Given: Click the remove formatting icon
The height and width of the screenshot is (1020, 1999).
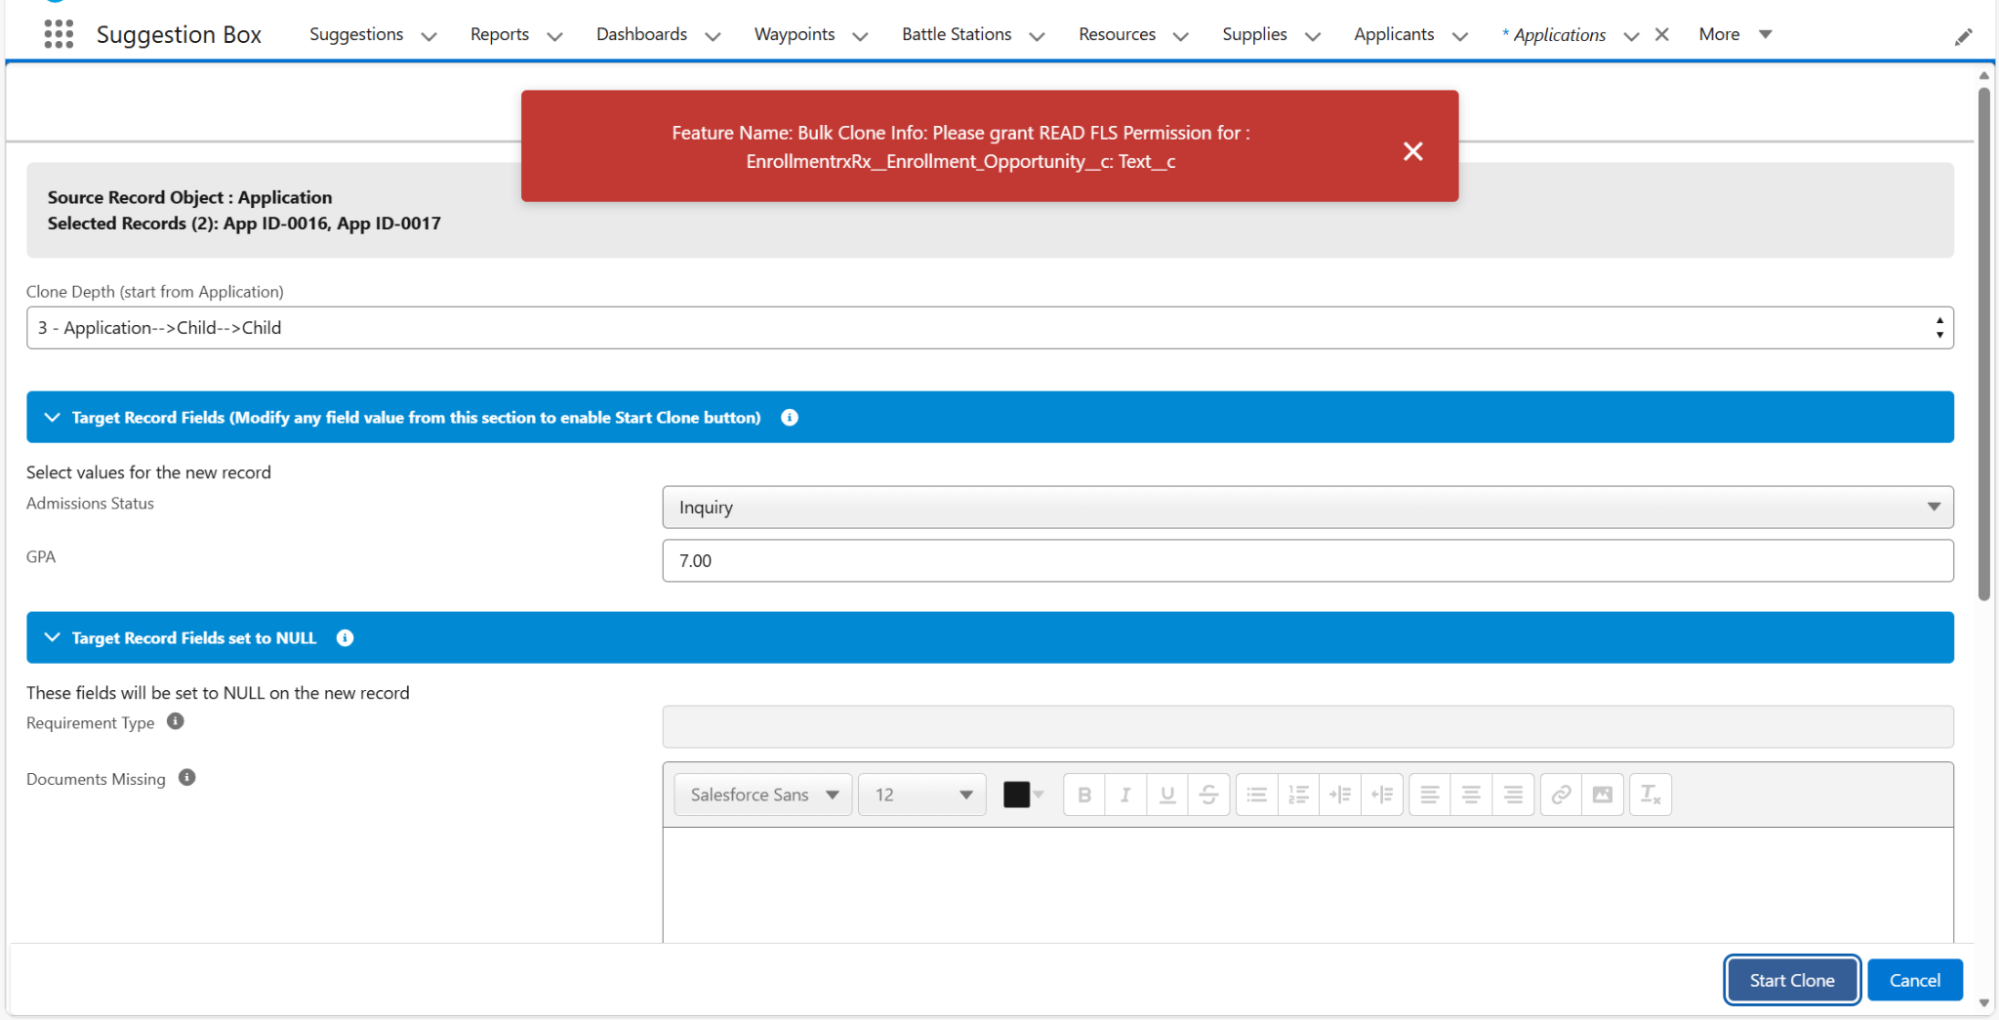Looking at the screenshot, I should 1650,795.
